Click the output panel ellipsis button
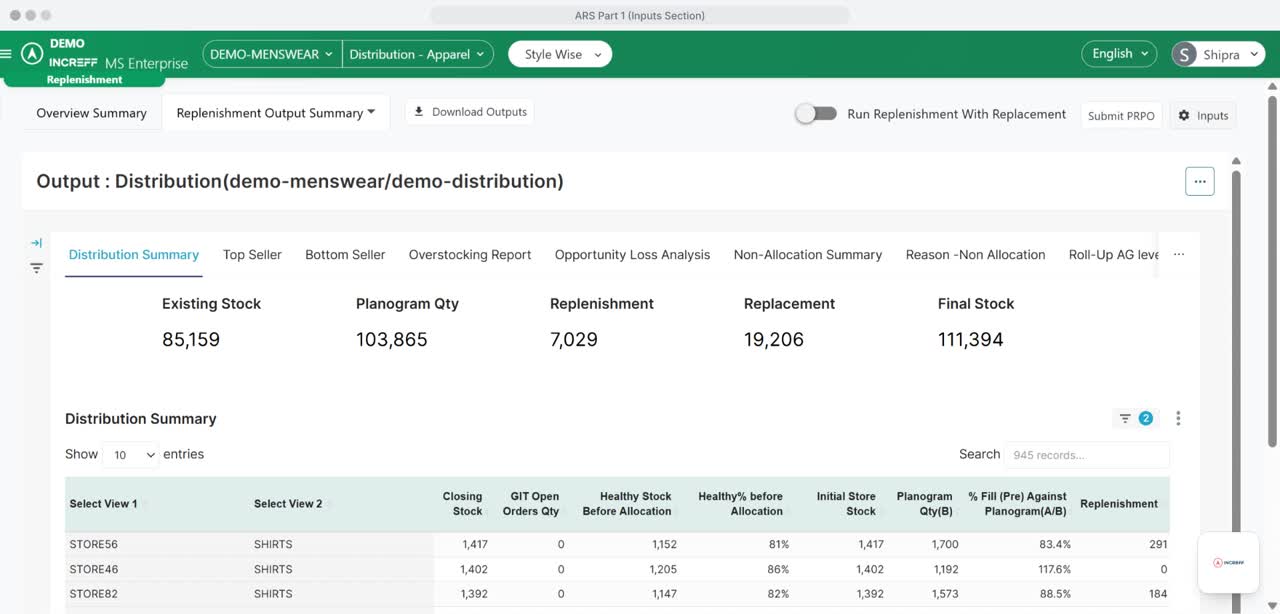This screenshot has height=614, width=1280. coord(1199,181)
